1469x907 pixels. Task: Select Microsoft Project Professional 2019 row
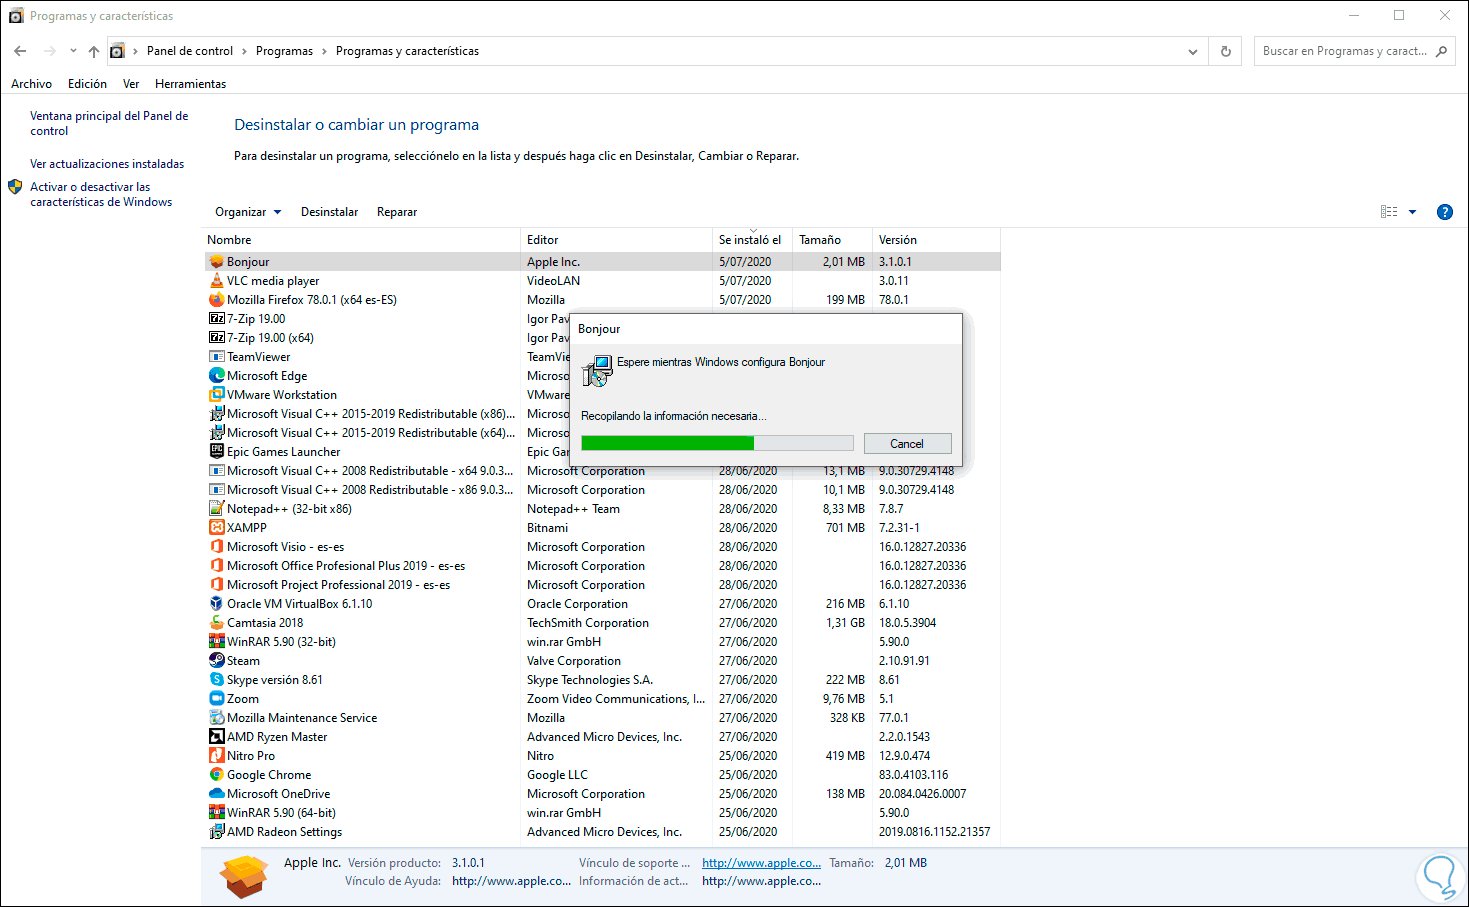click(x=602, y=585)
